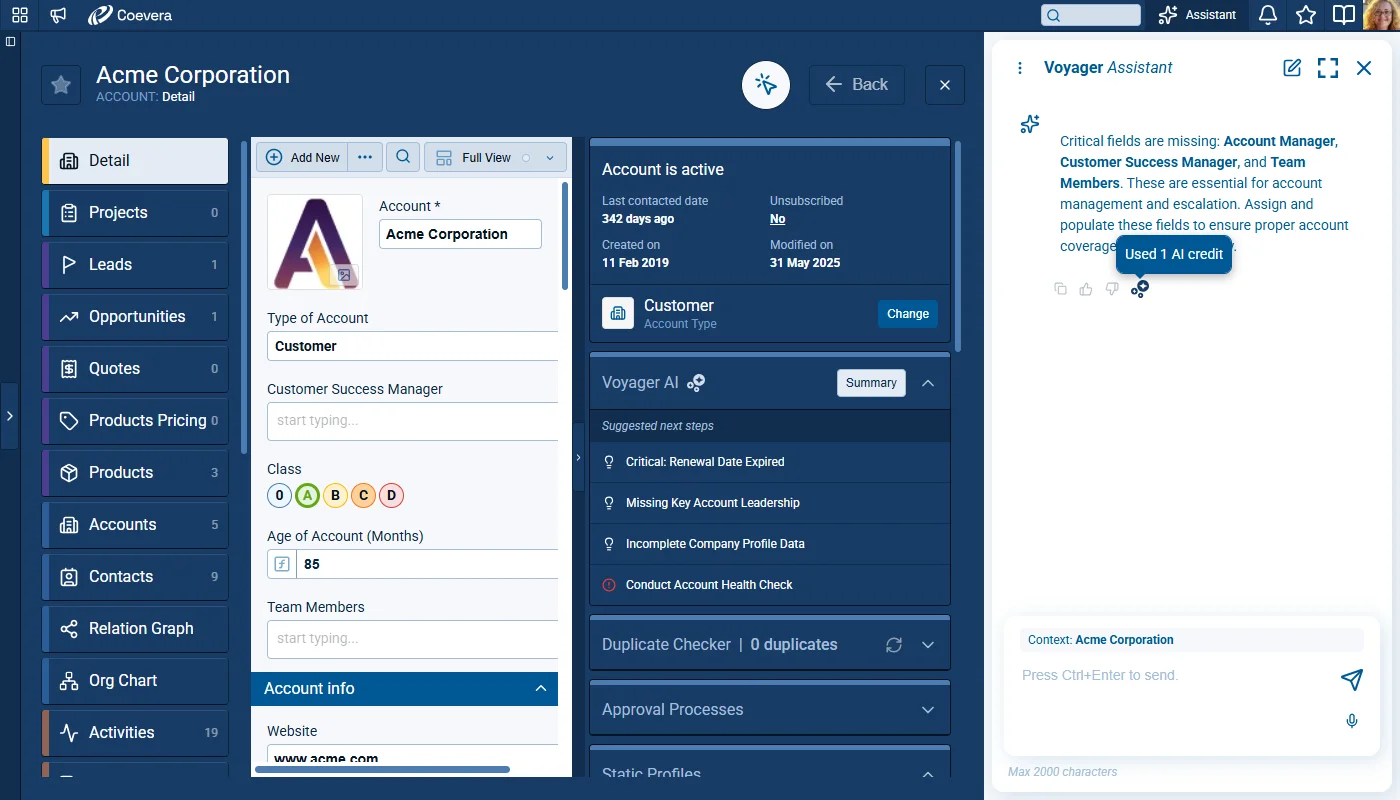This screenshot has height=800, width=1400.
Task: Dislike the assistant response
Action: [1112, 289]
